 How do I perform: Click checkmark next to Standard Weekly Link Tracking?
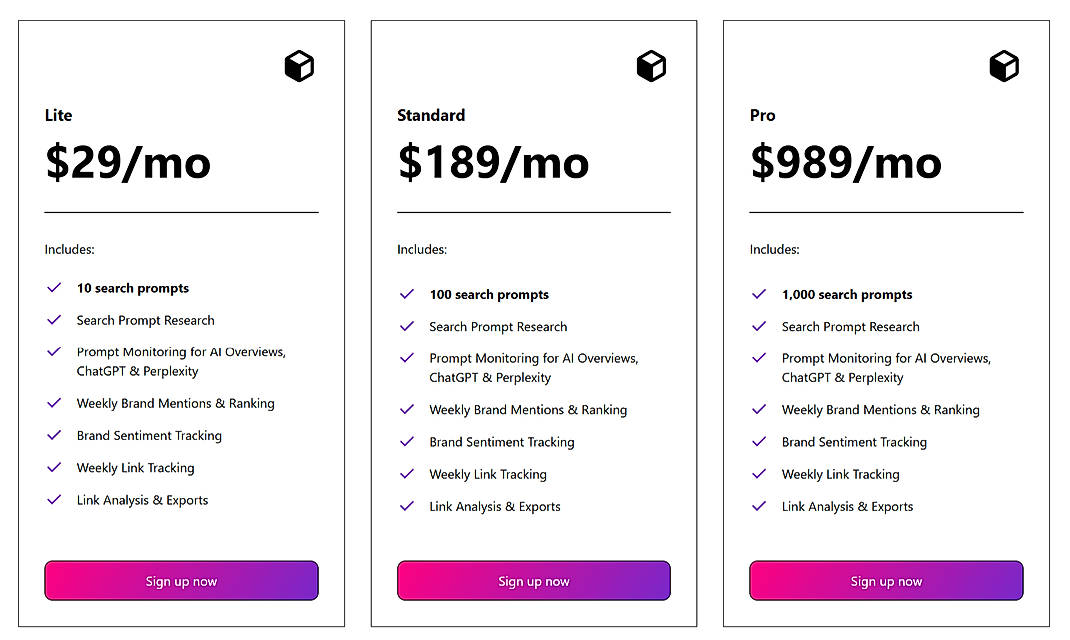pos(407,474)
